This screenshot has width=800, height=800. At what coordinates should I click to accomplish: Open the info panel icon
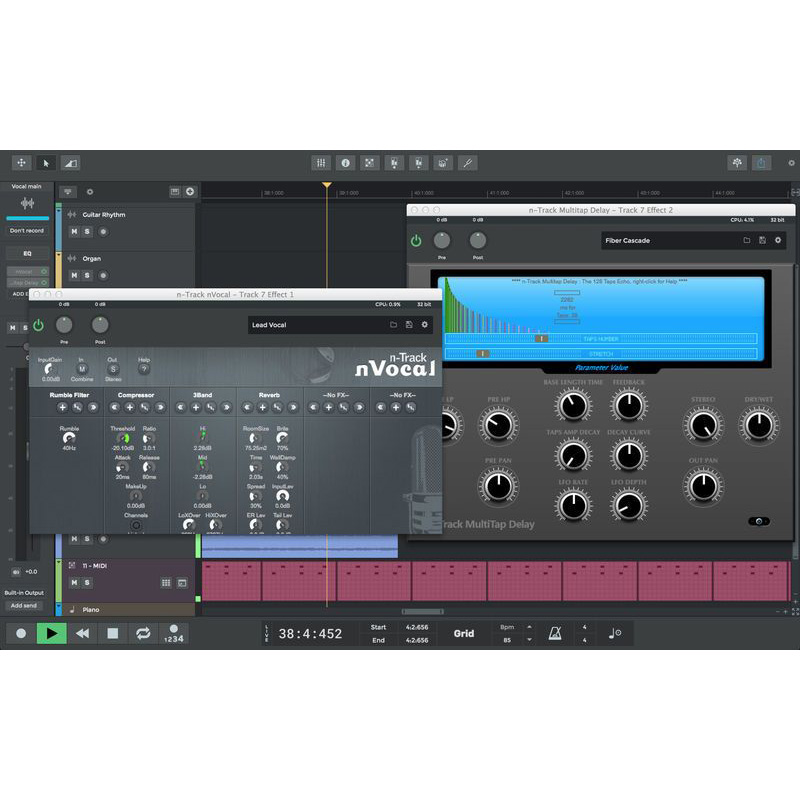point(345,163)
